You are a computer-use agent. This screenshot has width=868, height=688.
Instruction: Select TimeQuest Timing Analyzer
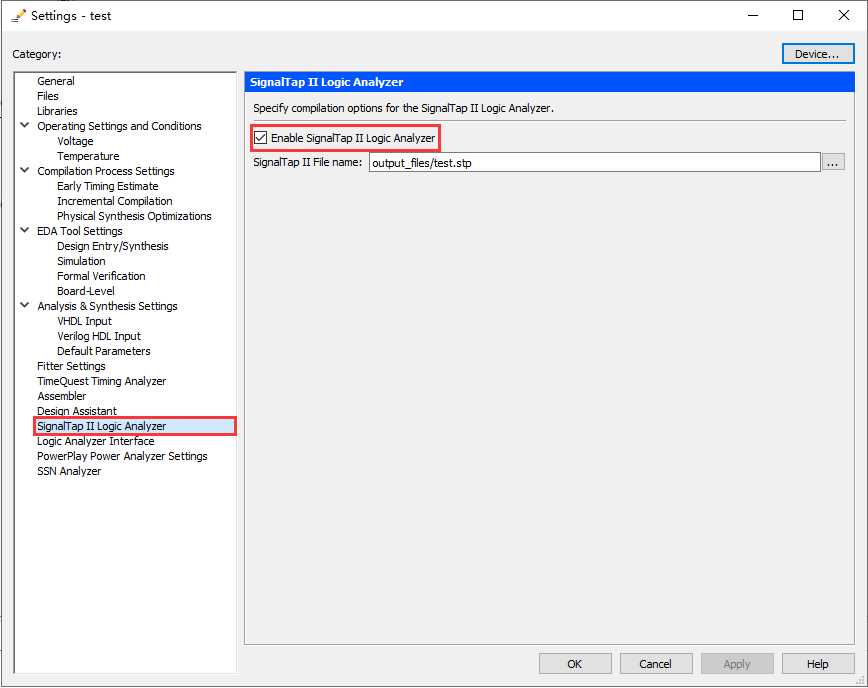pos(101,381)
